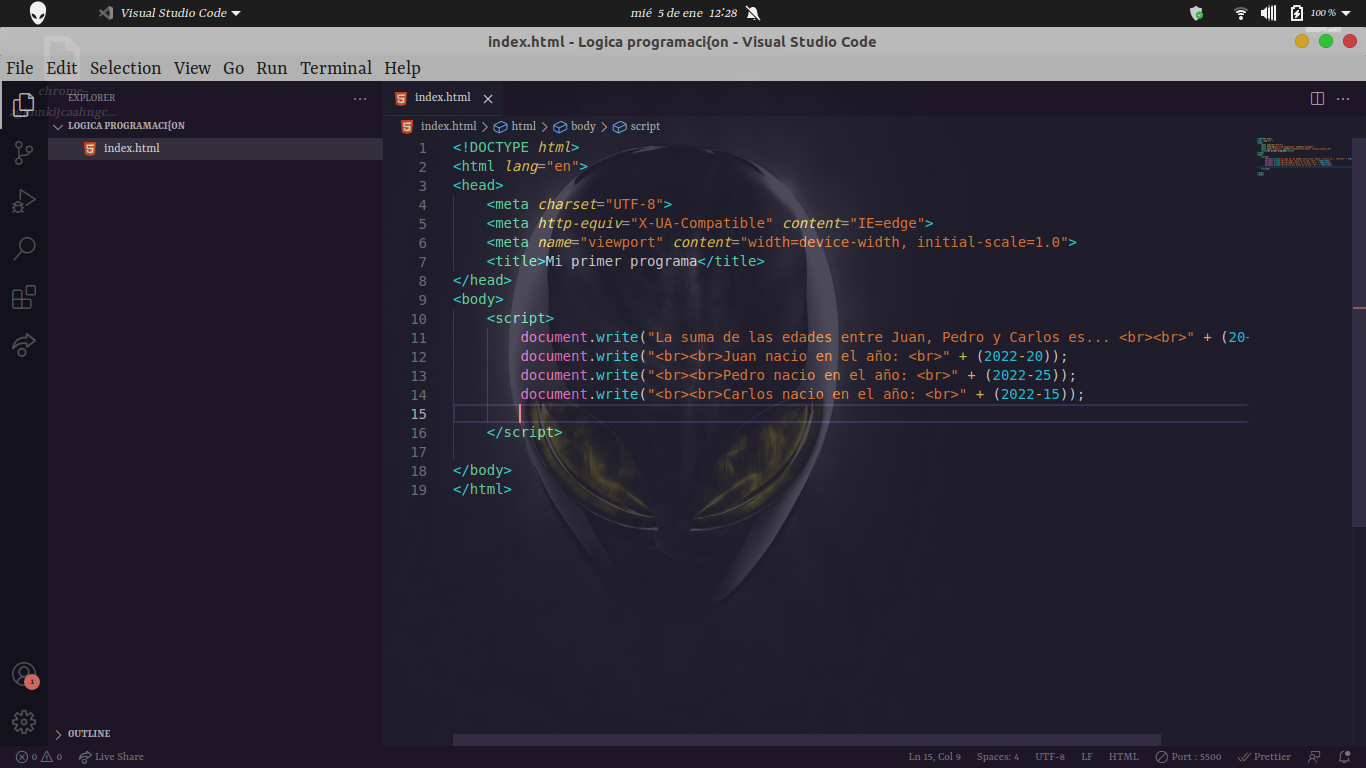1366x768 pixels.
Task: Open the Go menu
Action: 233,68
